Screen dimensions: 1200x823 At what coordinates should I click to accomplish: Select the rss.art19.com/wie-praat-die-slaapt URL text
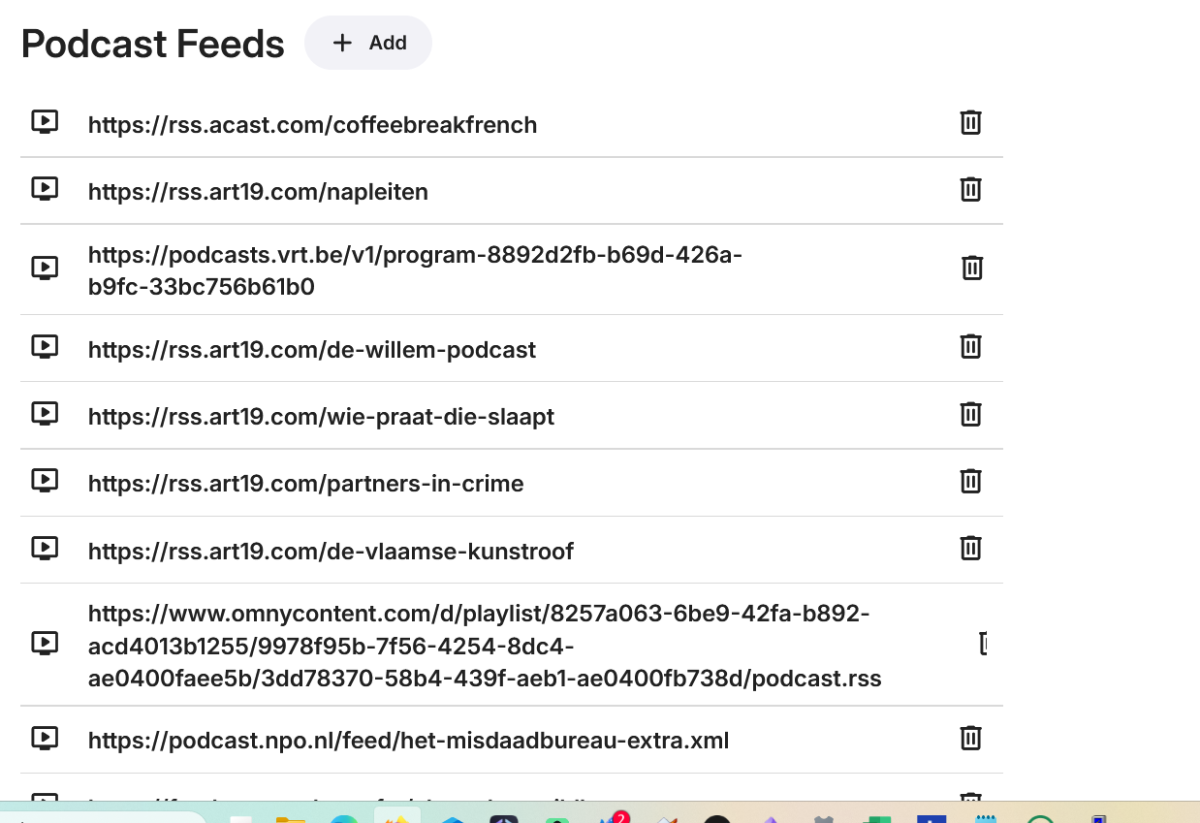tap(321, 416)
